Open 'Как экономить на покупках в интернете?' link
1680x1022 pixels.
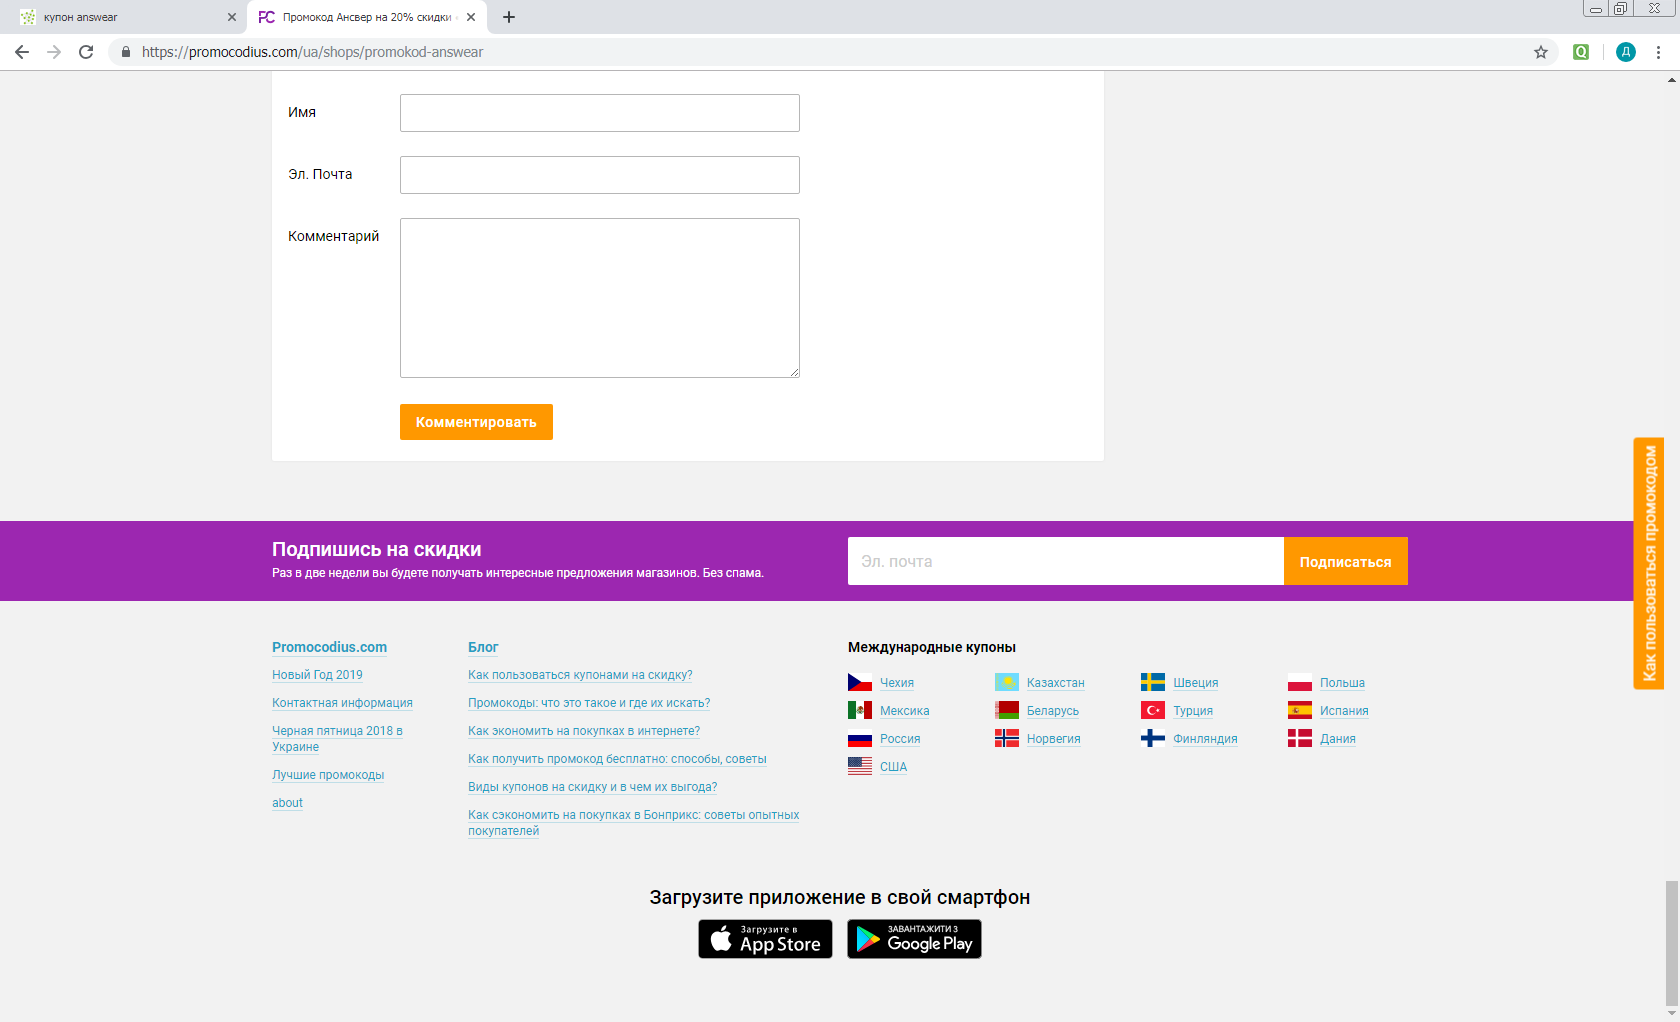pyautogui.click(x=584, y=731)
